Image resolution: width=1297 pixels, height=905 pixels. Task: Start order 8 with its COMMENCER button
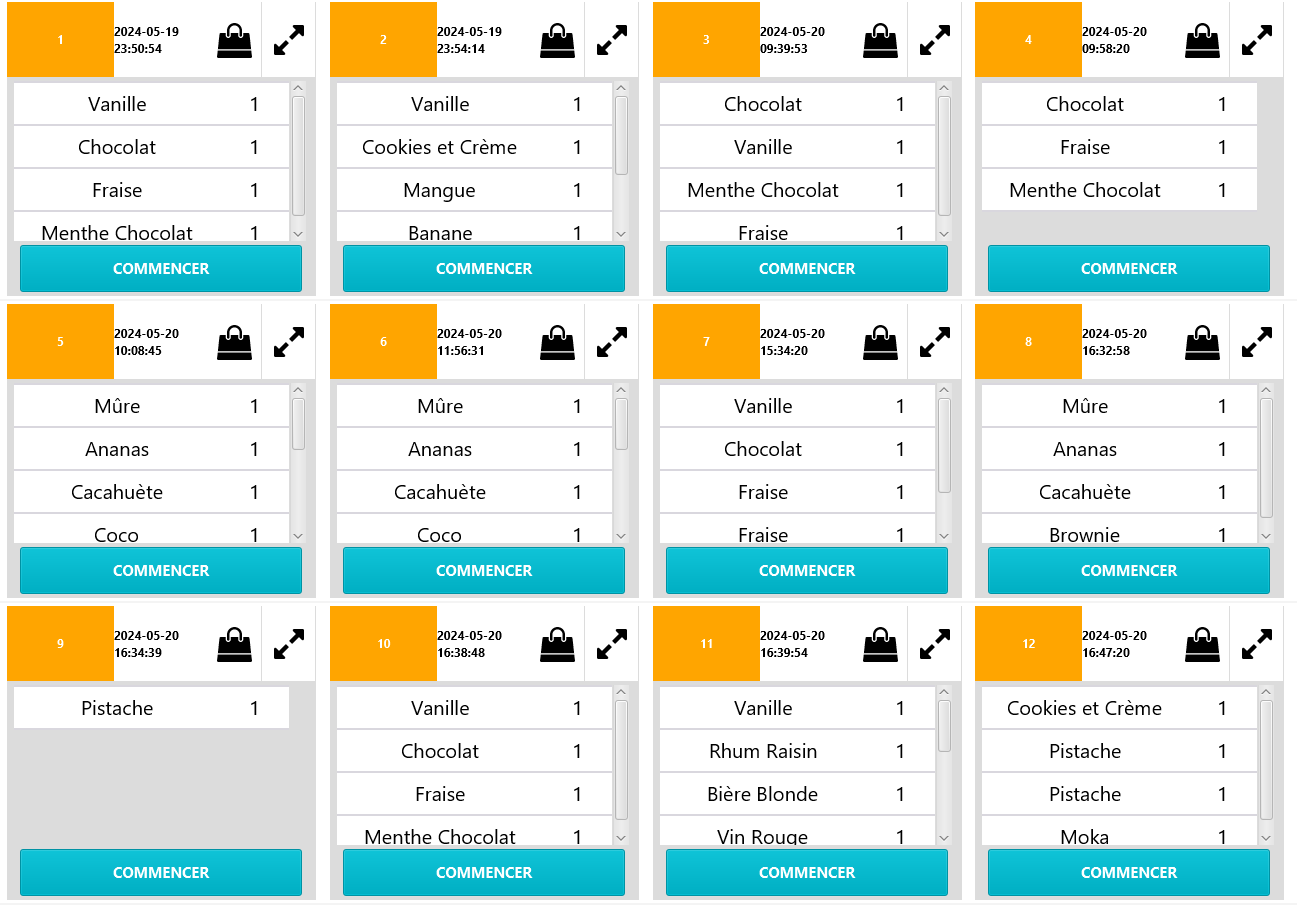[x=1128, y=571]
